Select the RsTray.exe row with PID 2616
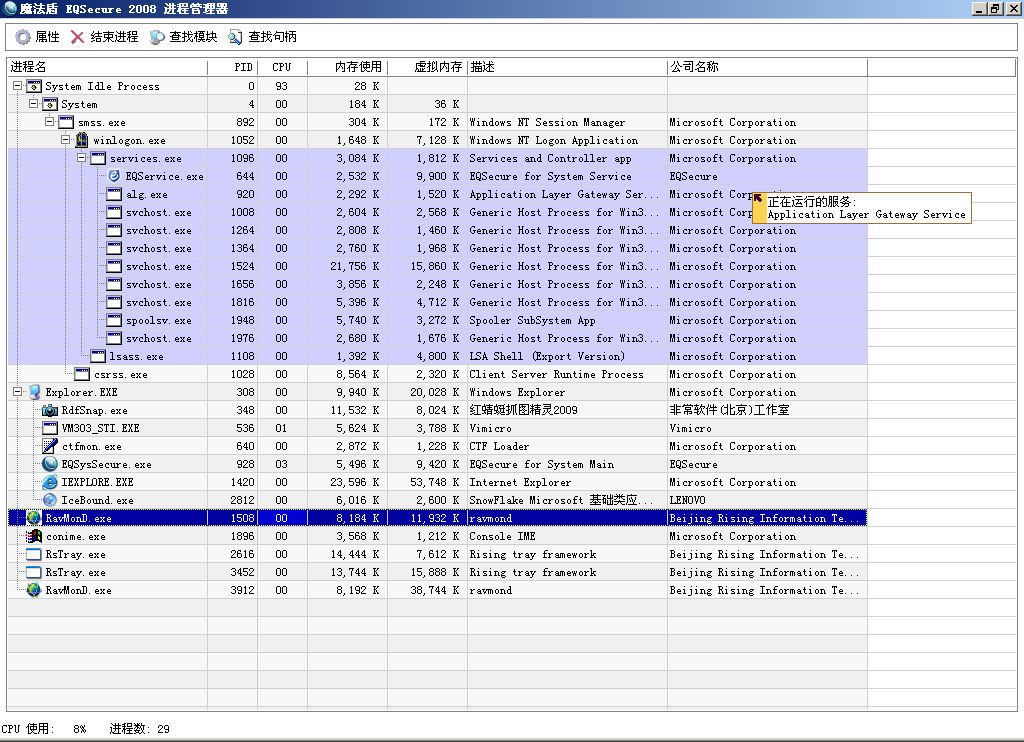1024x742 pixels. [x=75, y=554]
